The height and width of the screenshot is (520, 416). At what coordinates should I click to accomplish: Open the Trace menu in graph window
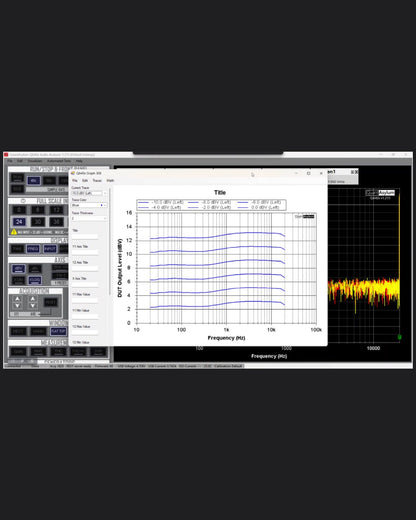click(97, 180)
